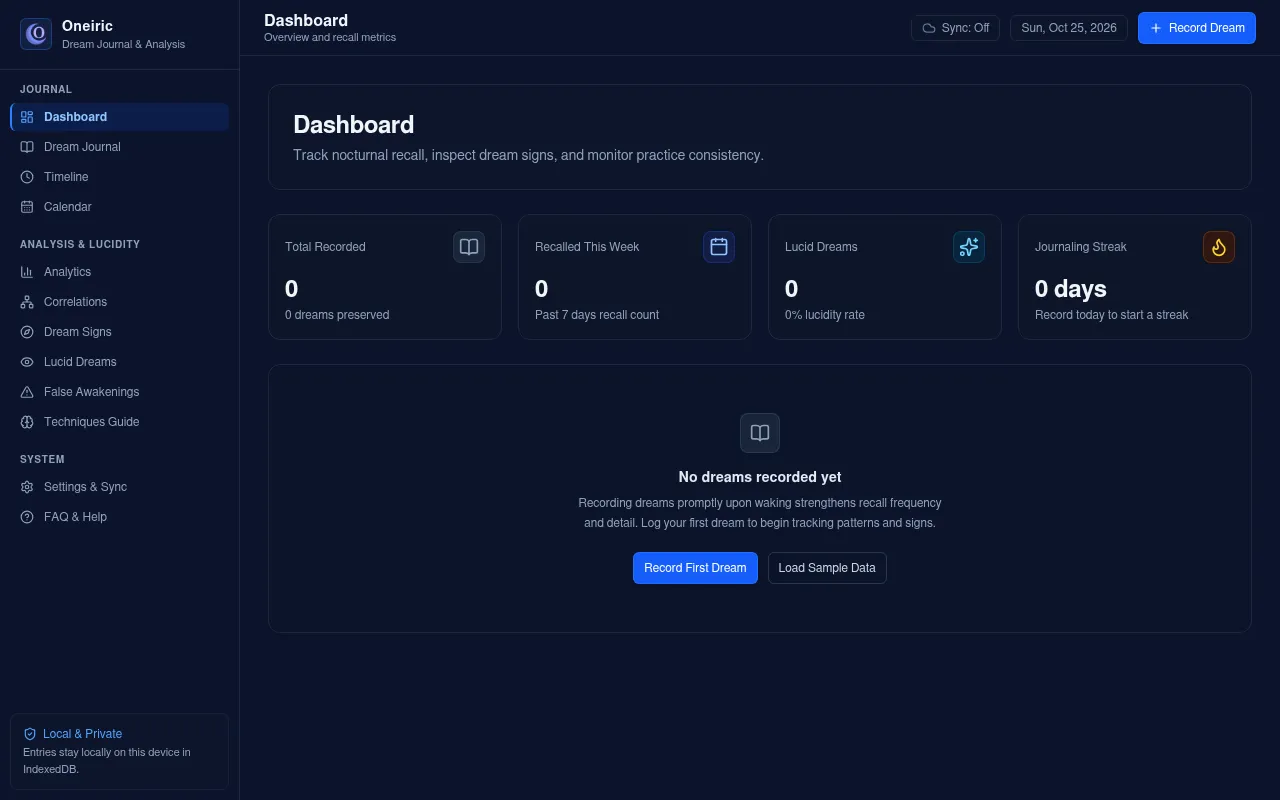The height and width of the screenshot is (800, 1280).
Task: Click the Record today to start a streak text
Action: pyautogui.click(x=1112, y=315)
